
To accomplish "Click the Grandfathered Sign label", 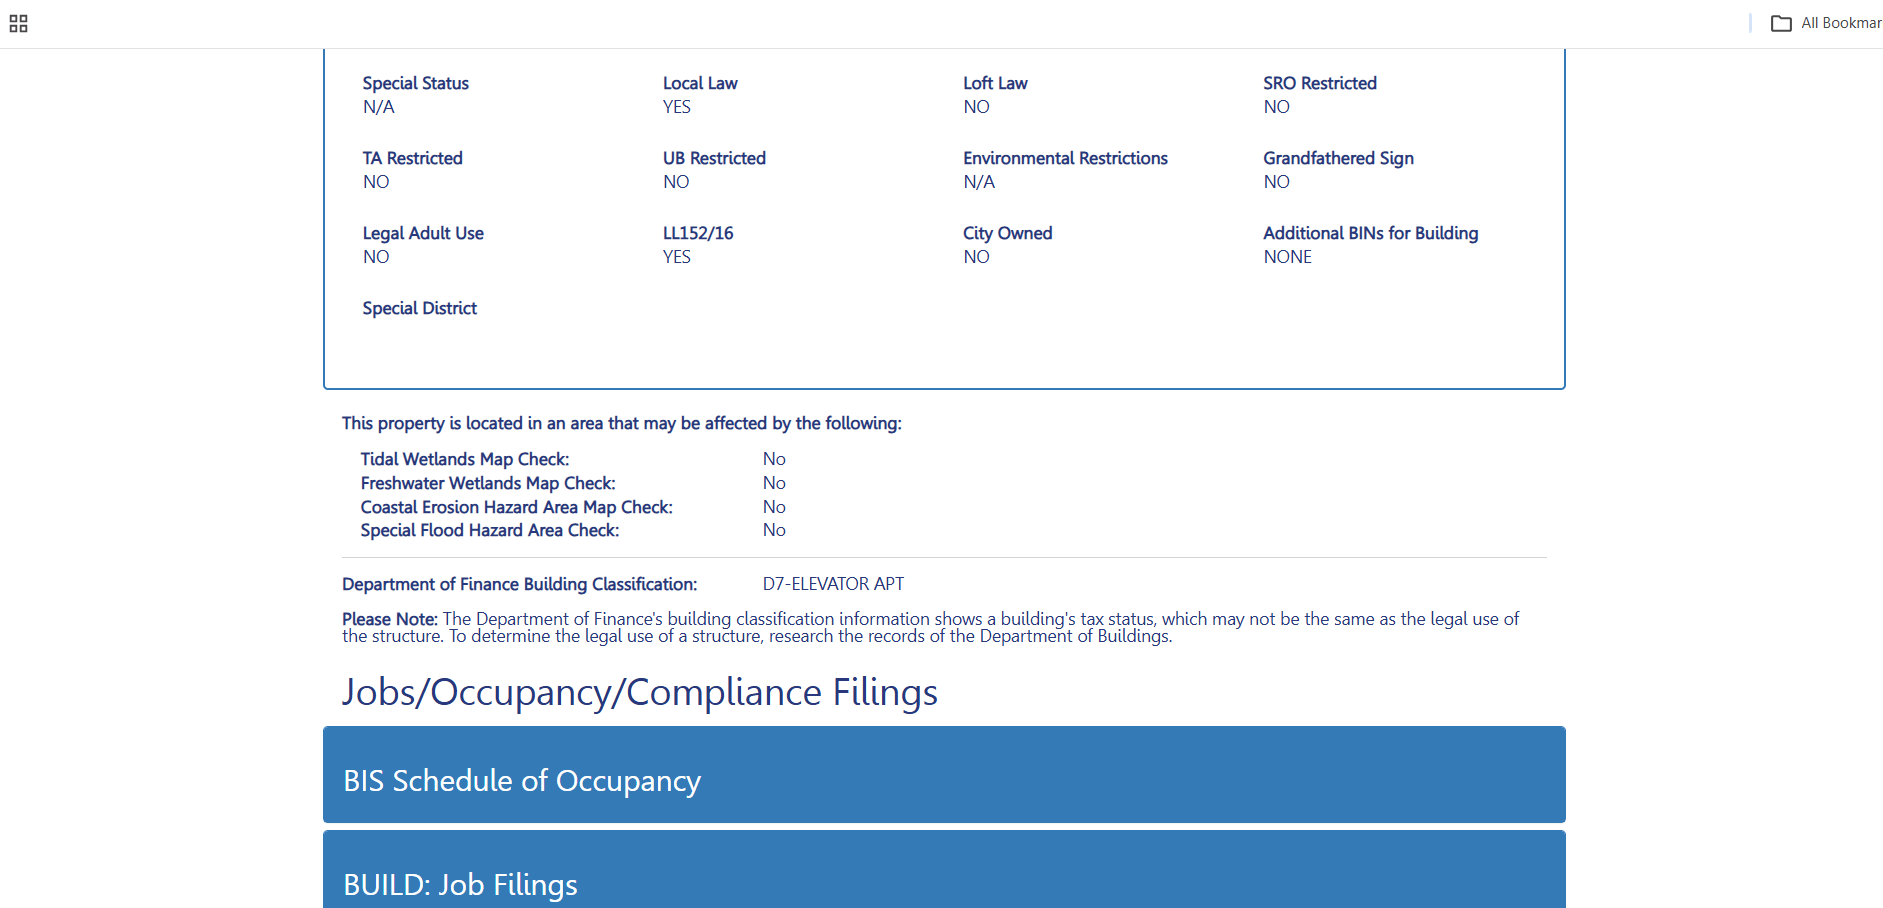I will pos(1338,158).
